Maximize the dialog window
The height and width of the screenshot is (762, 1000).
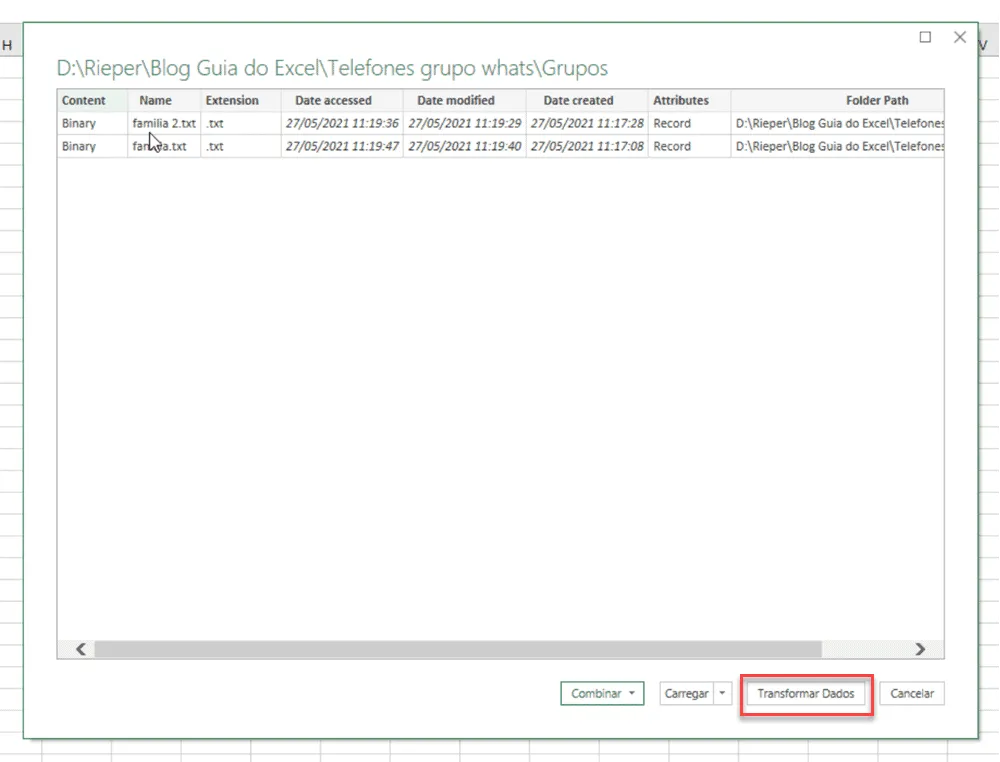pos(925,37)
